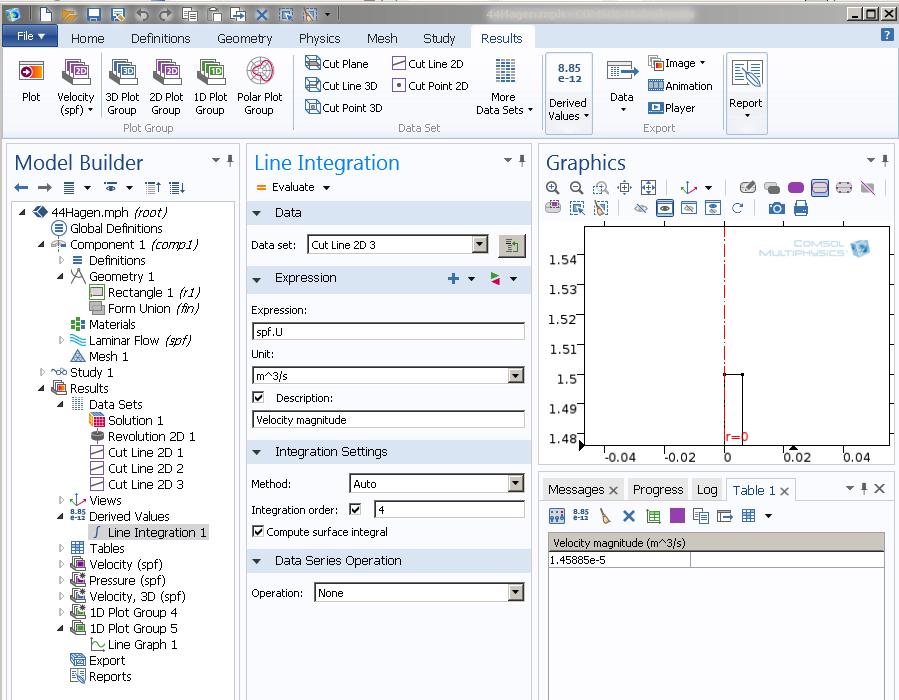This screenshot has height=700, width=899.
Task: Click the Derived Values ribbon button
Action: click(x=568, y=93)
